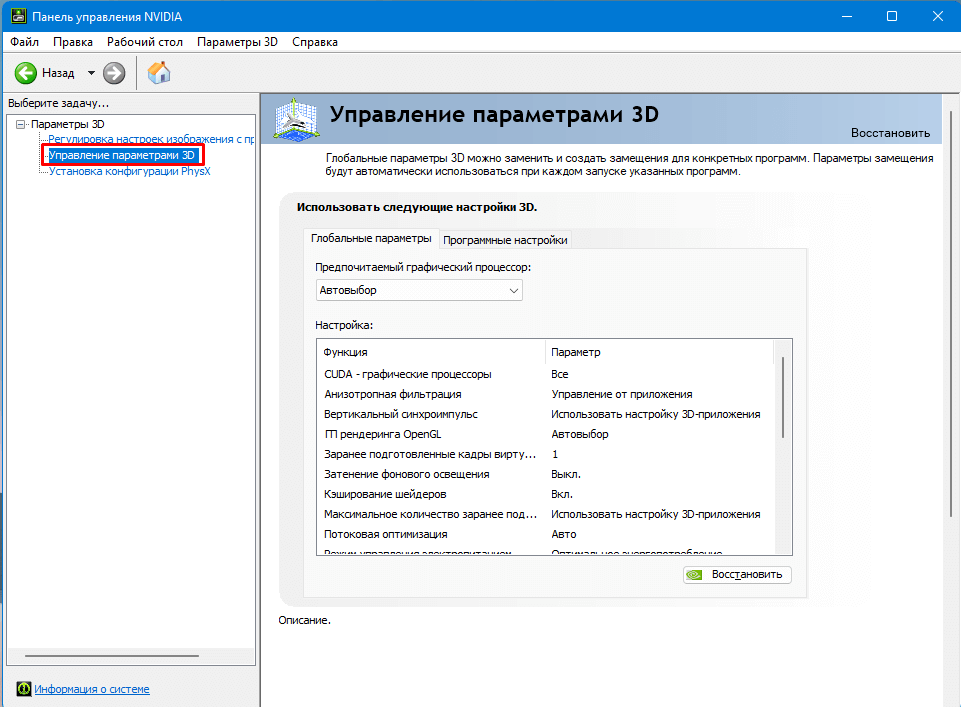961x707 pixels.
Task: Click the Home house icon
Action: (x=159, y=73)
